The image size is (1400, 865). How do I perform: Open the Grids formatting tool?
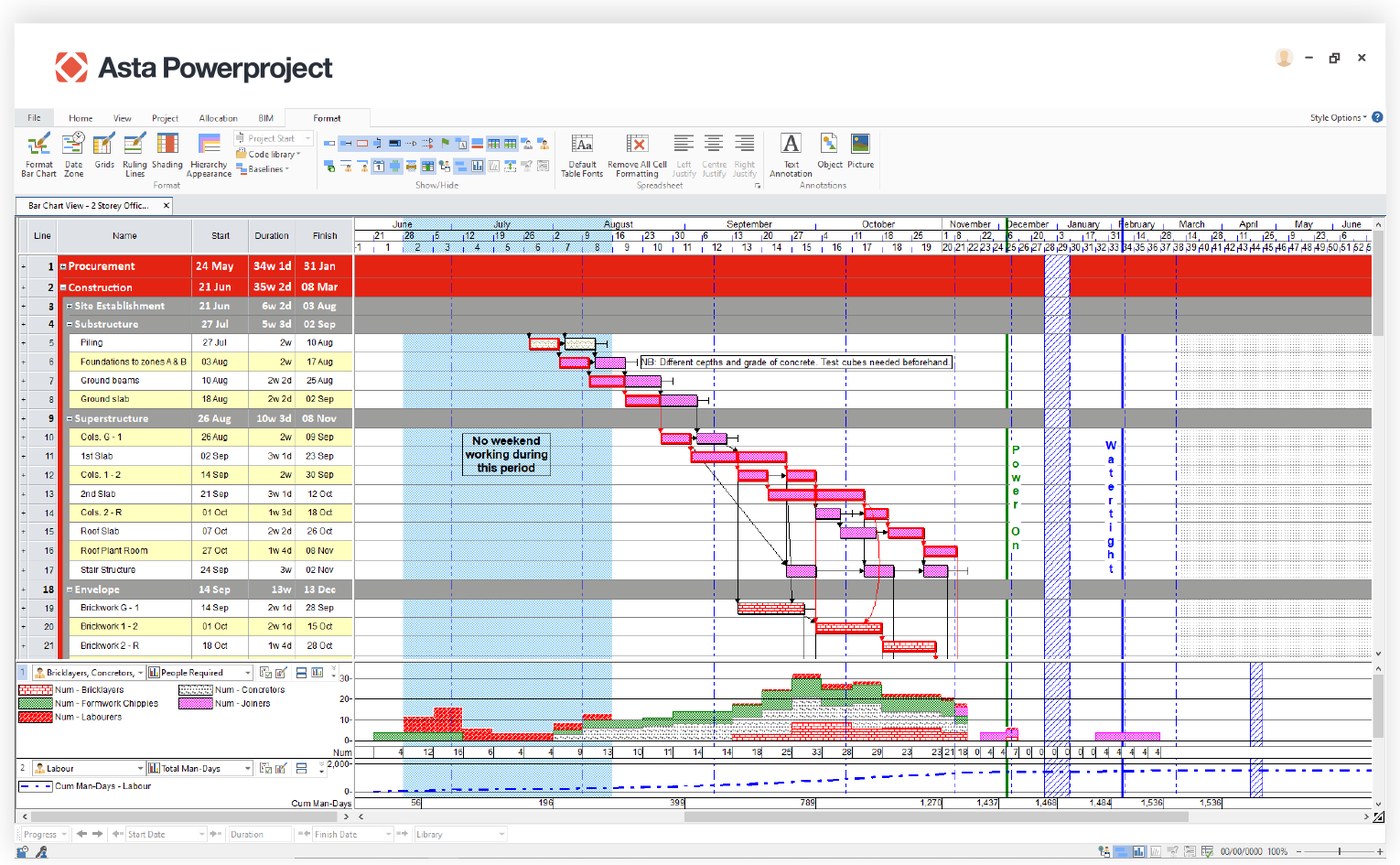104,150
